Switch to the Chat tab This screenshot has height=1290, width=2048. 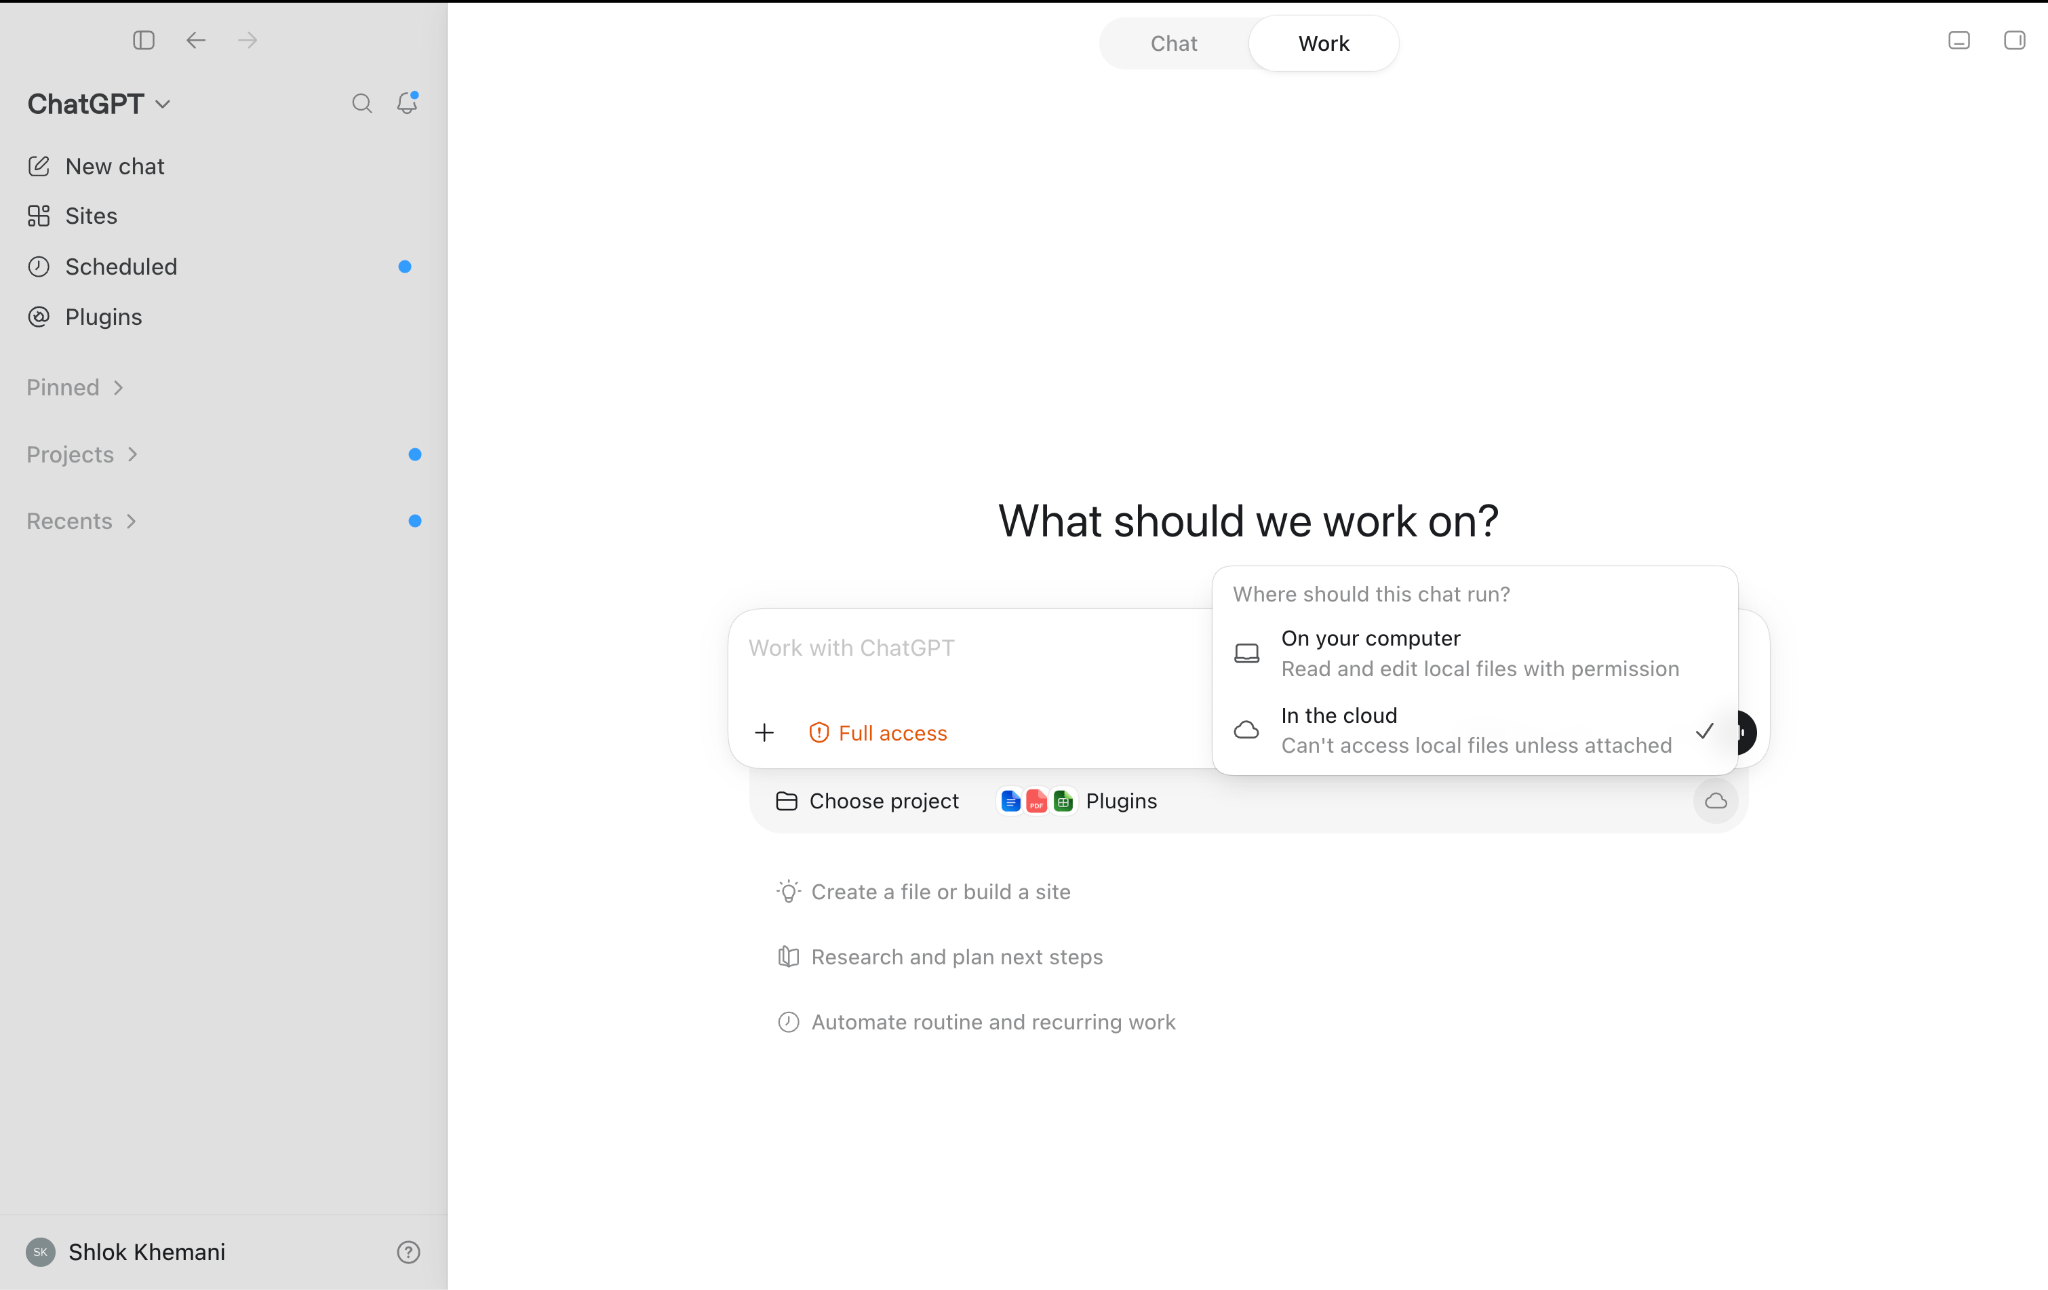pos(1174,44)
